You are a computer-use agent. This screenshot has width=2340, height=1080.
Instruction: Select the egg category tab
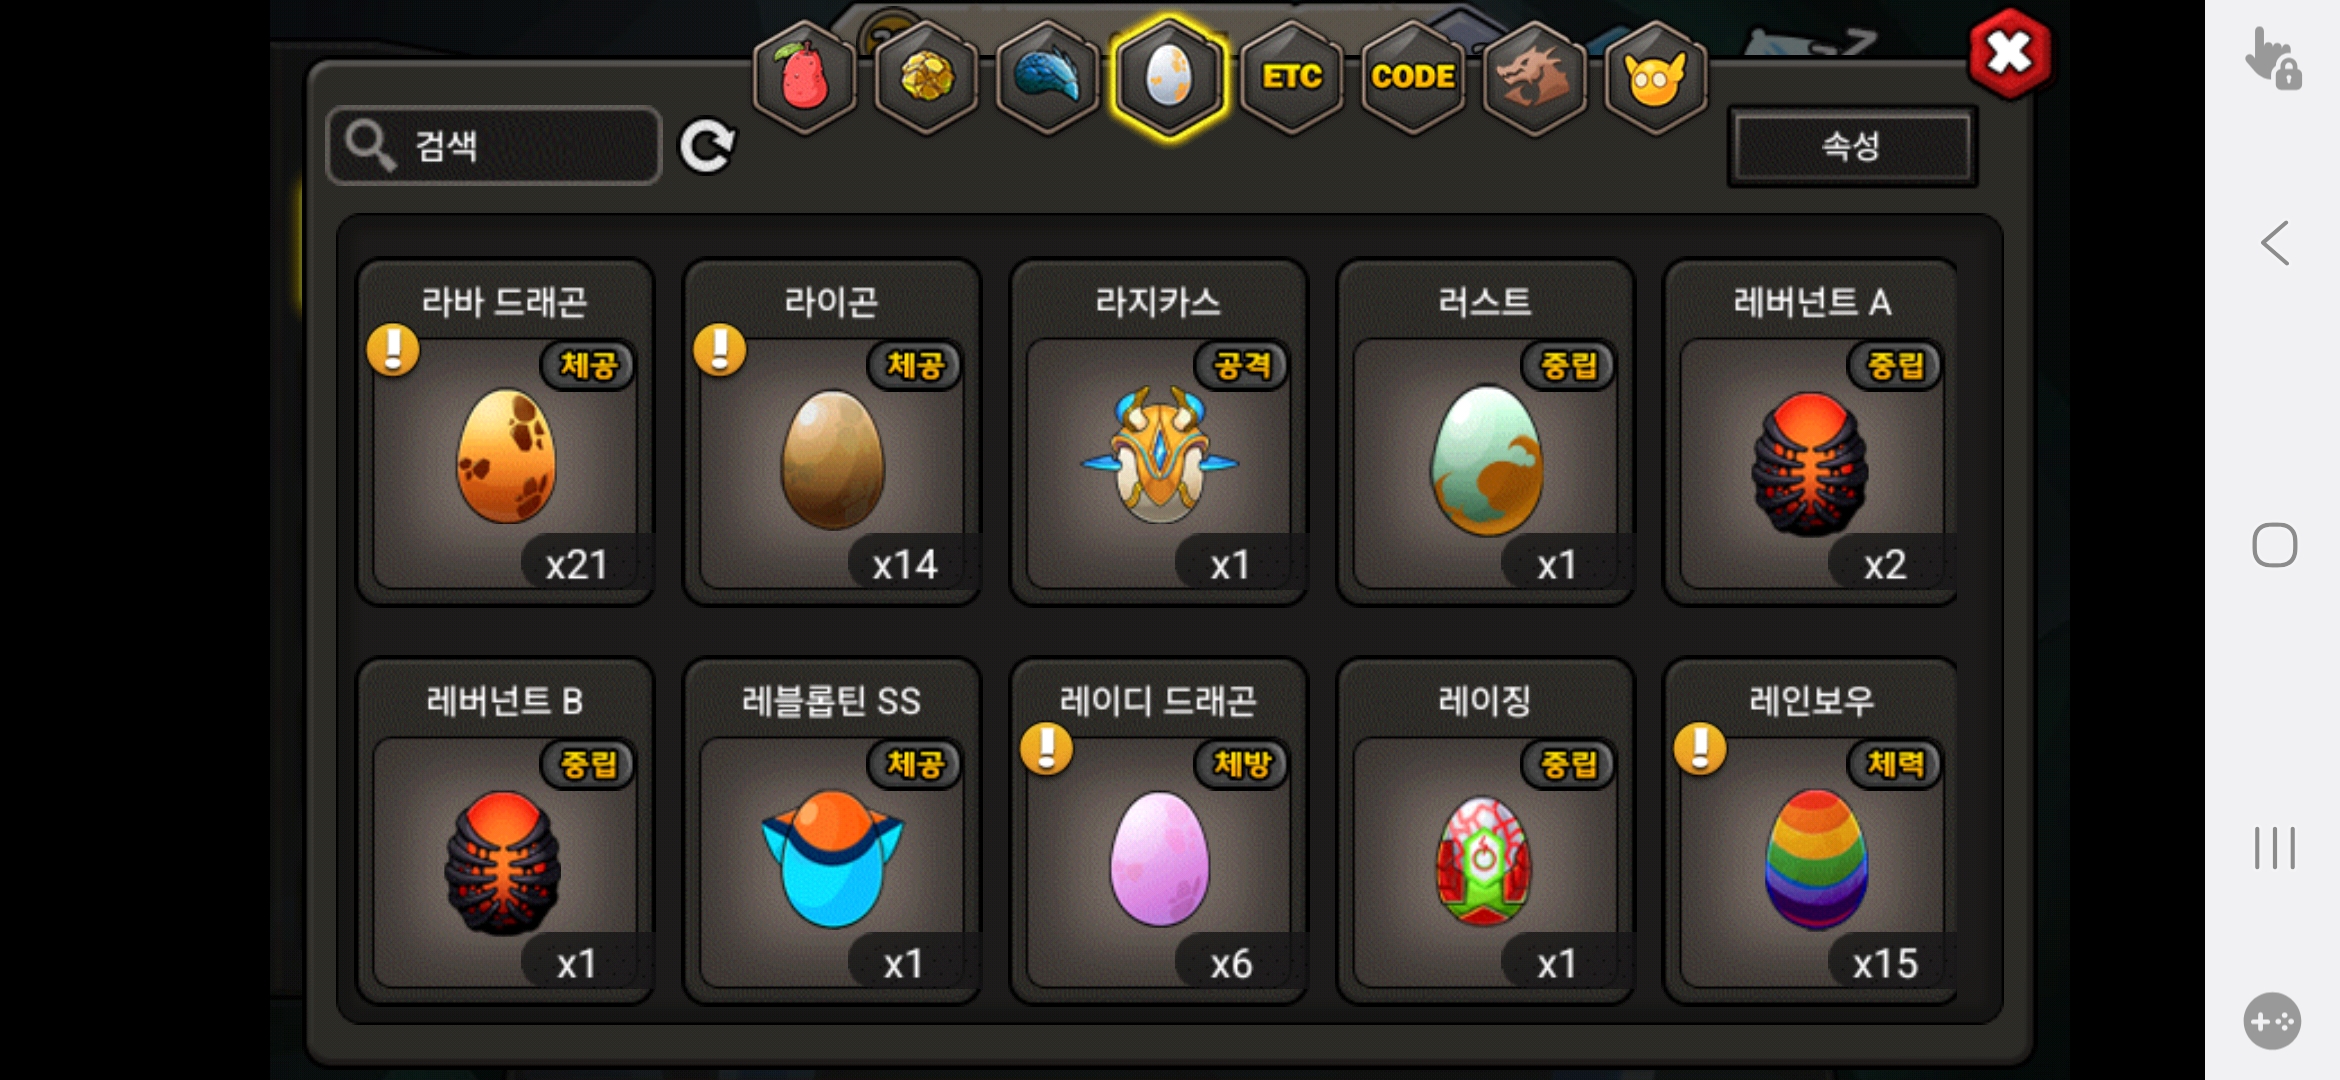(x=1169, y=77)
